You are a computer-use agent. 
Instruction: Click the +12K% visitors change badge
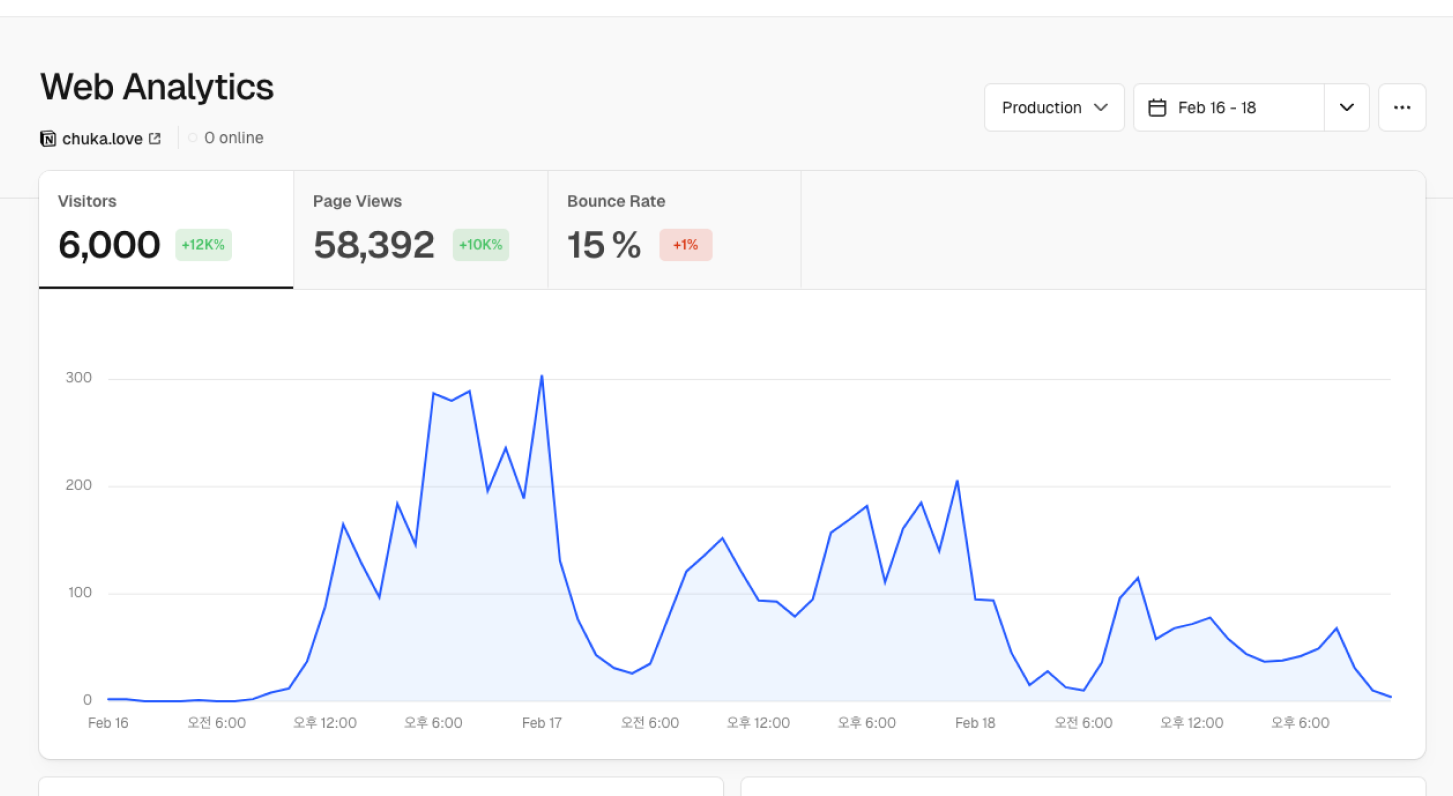point(203,245)
